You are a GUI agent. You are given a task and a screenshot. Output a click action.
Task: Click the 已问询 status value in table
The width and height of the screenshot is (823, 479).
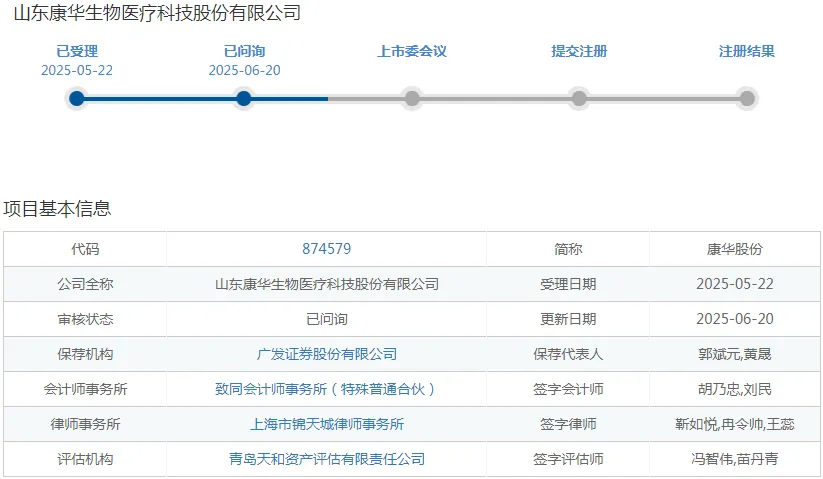tap(326, 319)
